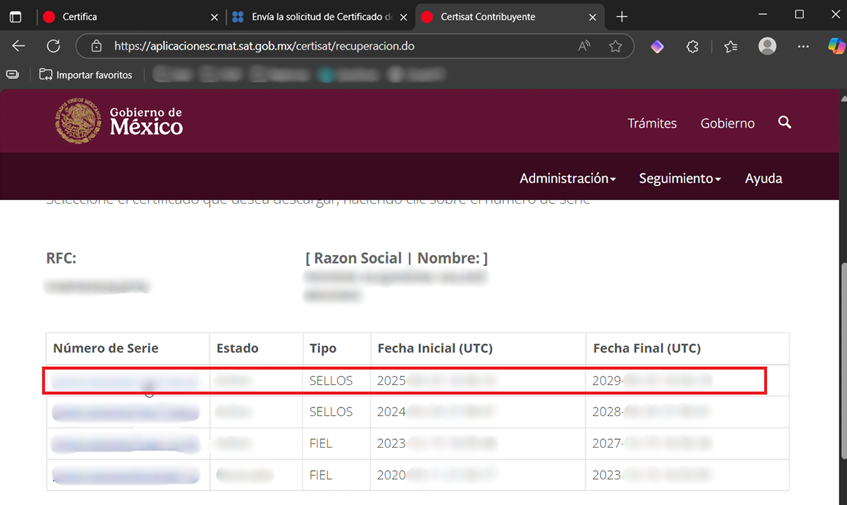Screen dimensions: 847x505
Task: Open the browser extensions puzzle icon
Action: click(x=692, y=46)
